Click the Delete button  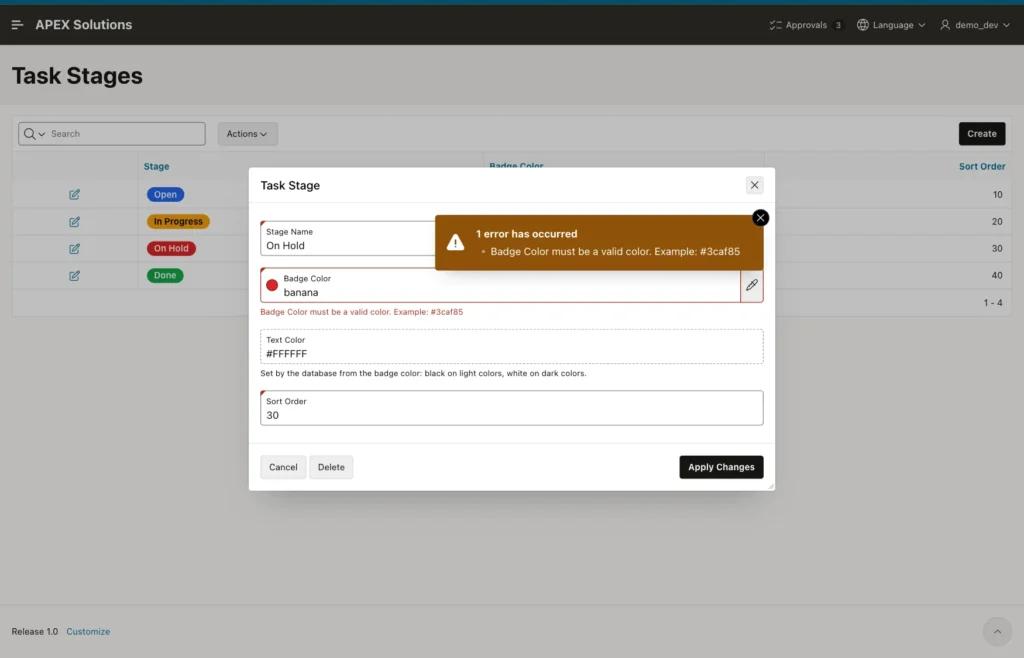pos(331,467)
